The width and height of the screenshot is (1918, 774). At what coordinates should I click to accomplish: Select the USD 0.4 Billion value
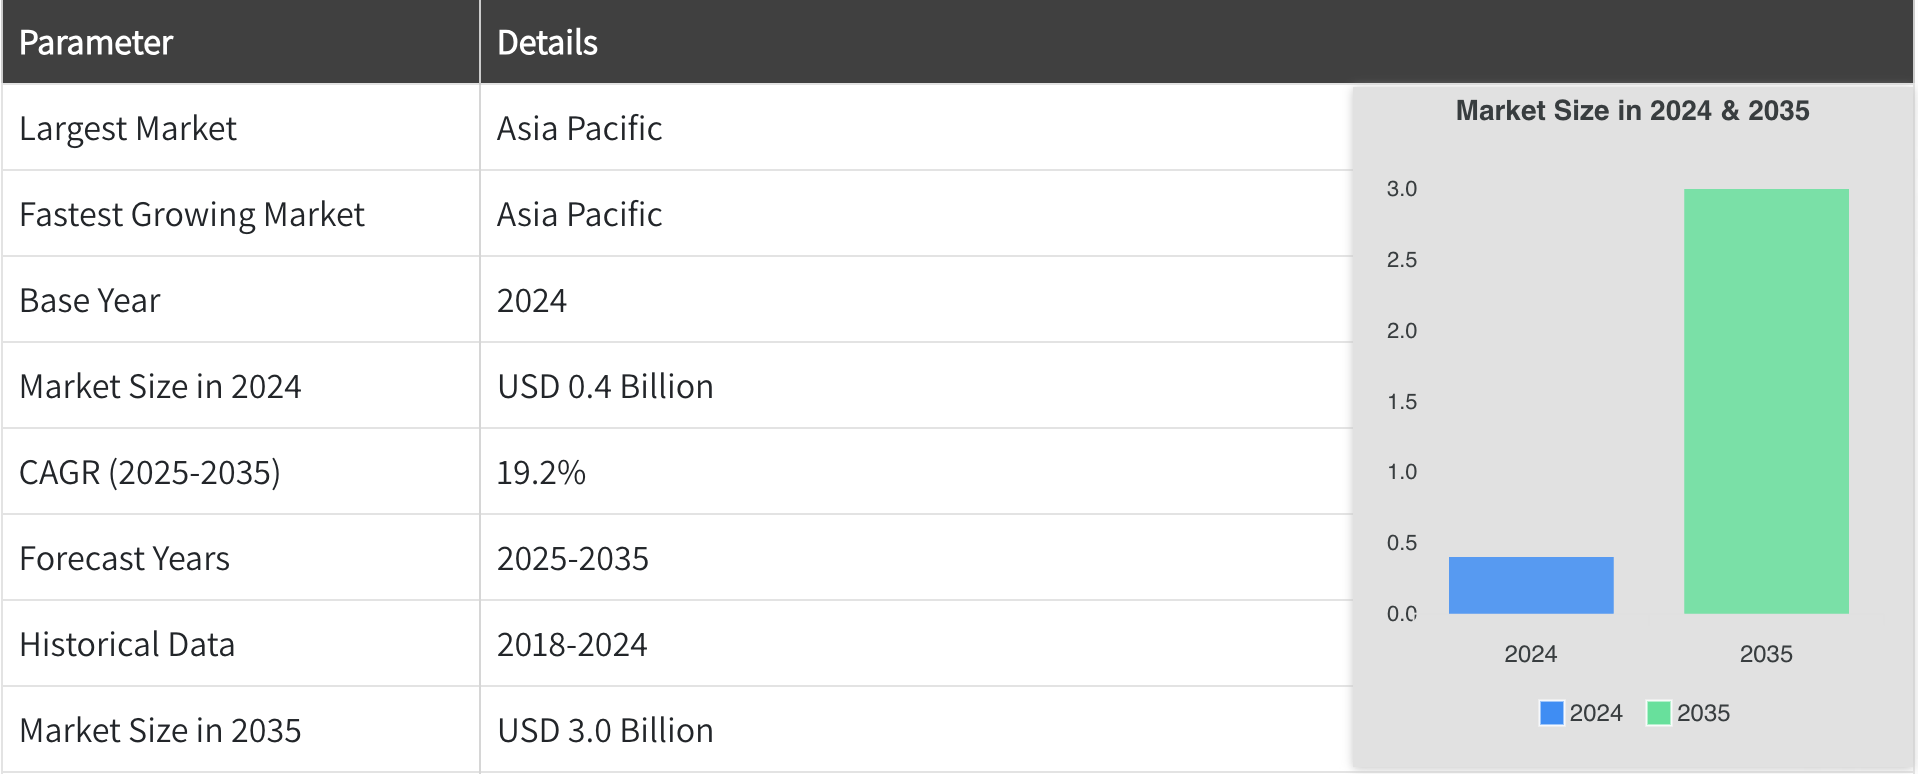(x=605, y=387)
